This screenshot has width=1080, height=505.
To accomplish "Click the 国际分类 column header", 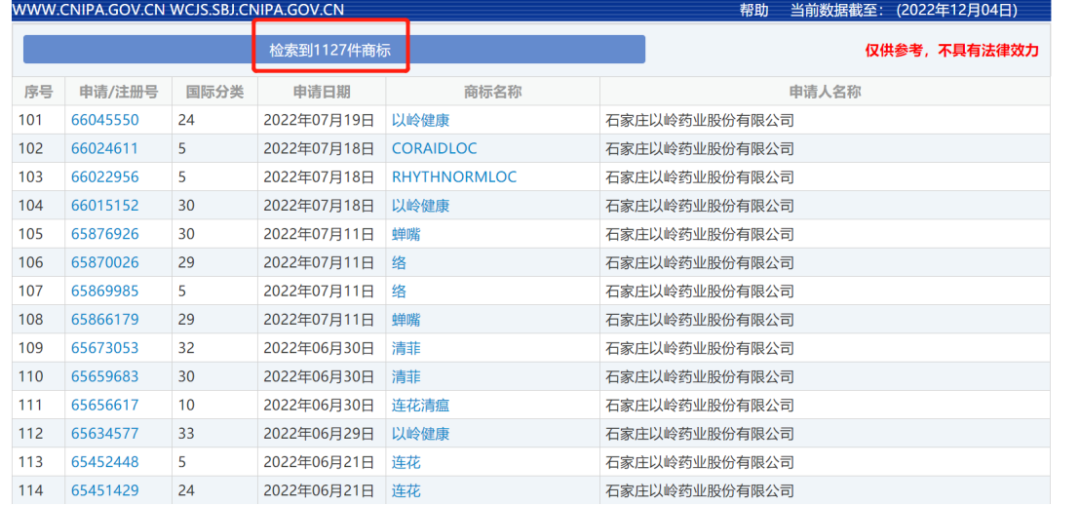I will 215,92.
